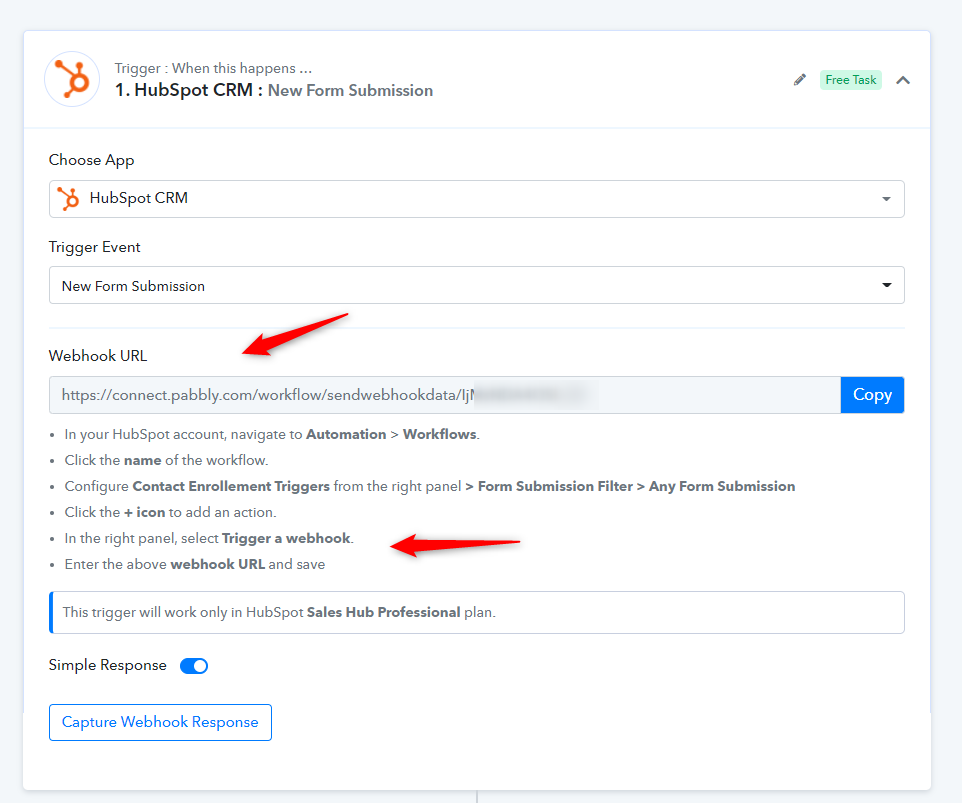Screen dimensions: 962x803
Task: Click the Capture Webhook Response button
Action: click(160, 722)
